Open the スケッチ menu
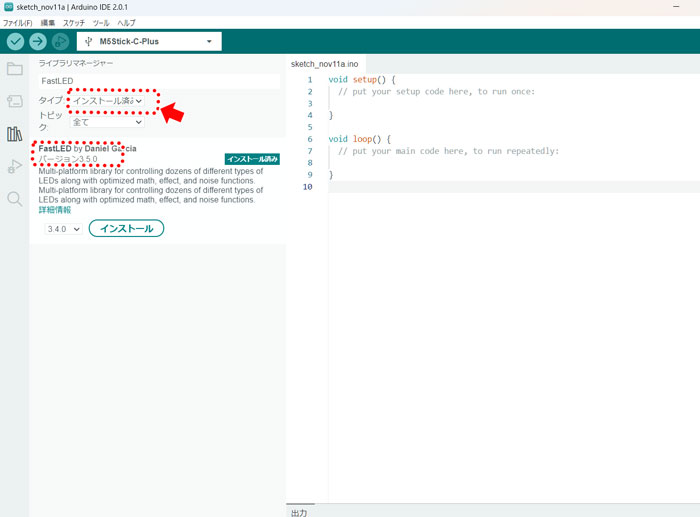Screen dimensions: 700x517 point(74,23)
